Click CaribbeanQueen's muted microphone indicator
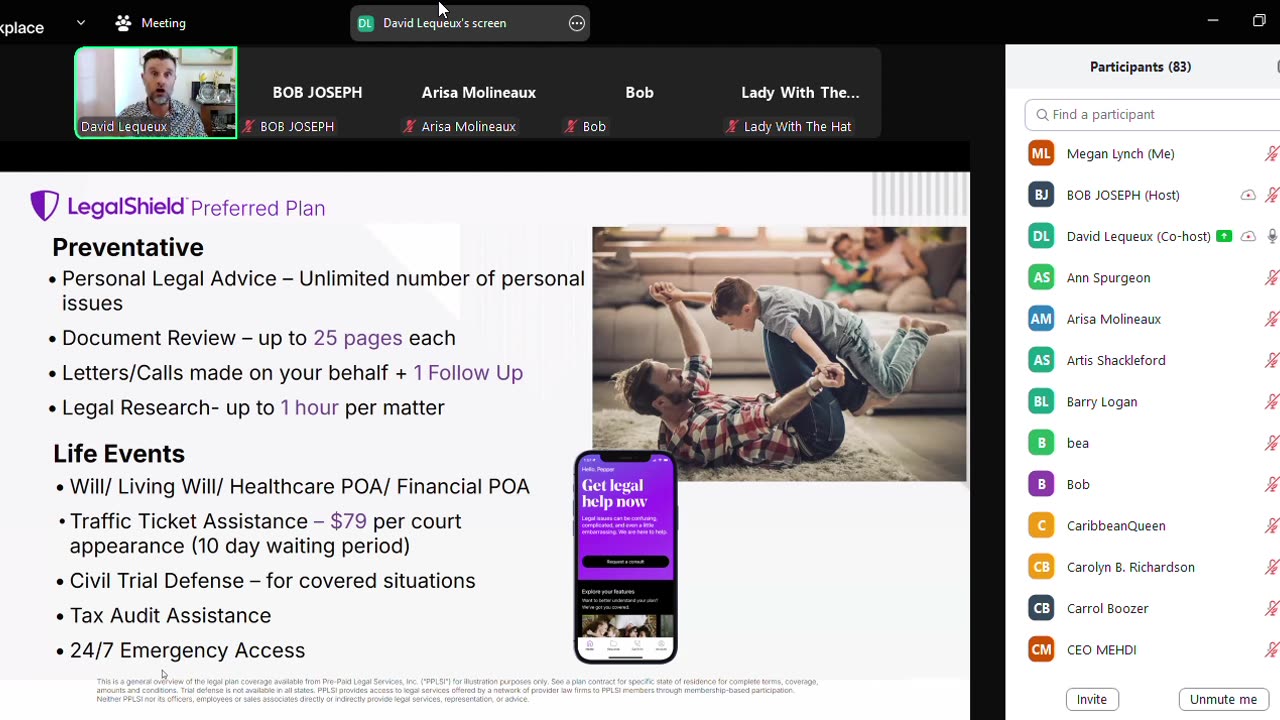The height and width of the screenshot is (720, 1280). (1272, 525)
